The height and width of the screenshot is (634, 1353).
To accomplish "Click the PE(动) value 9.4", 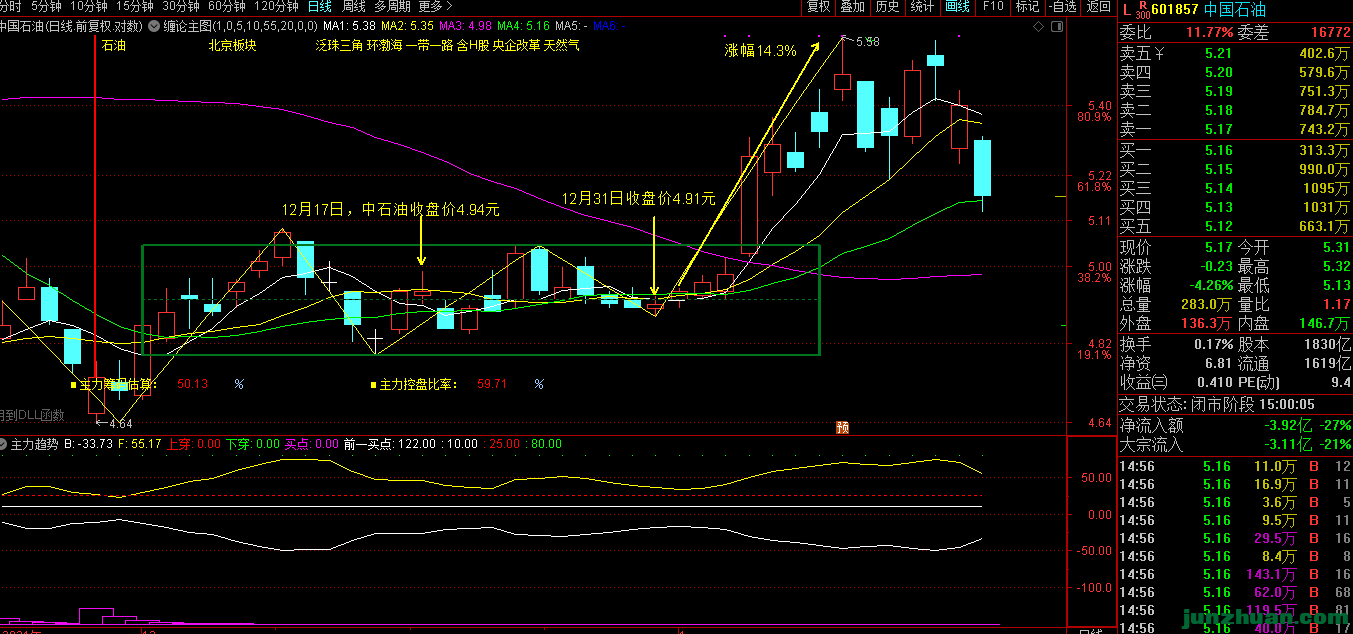I will 1340,382.
